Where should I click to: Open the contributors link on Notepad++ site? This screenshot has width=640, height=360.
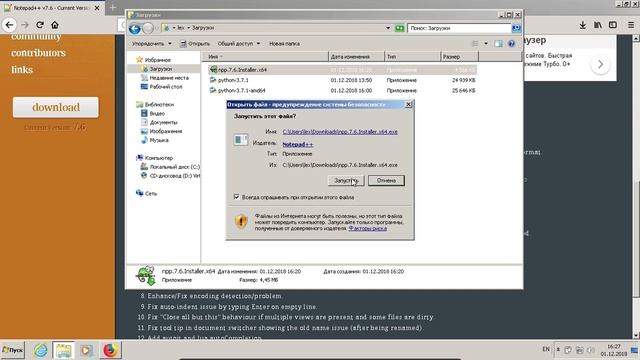click(38, 53)
